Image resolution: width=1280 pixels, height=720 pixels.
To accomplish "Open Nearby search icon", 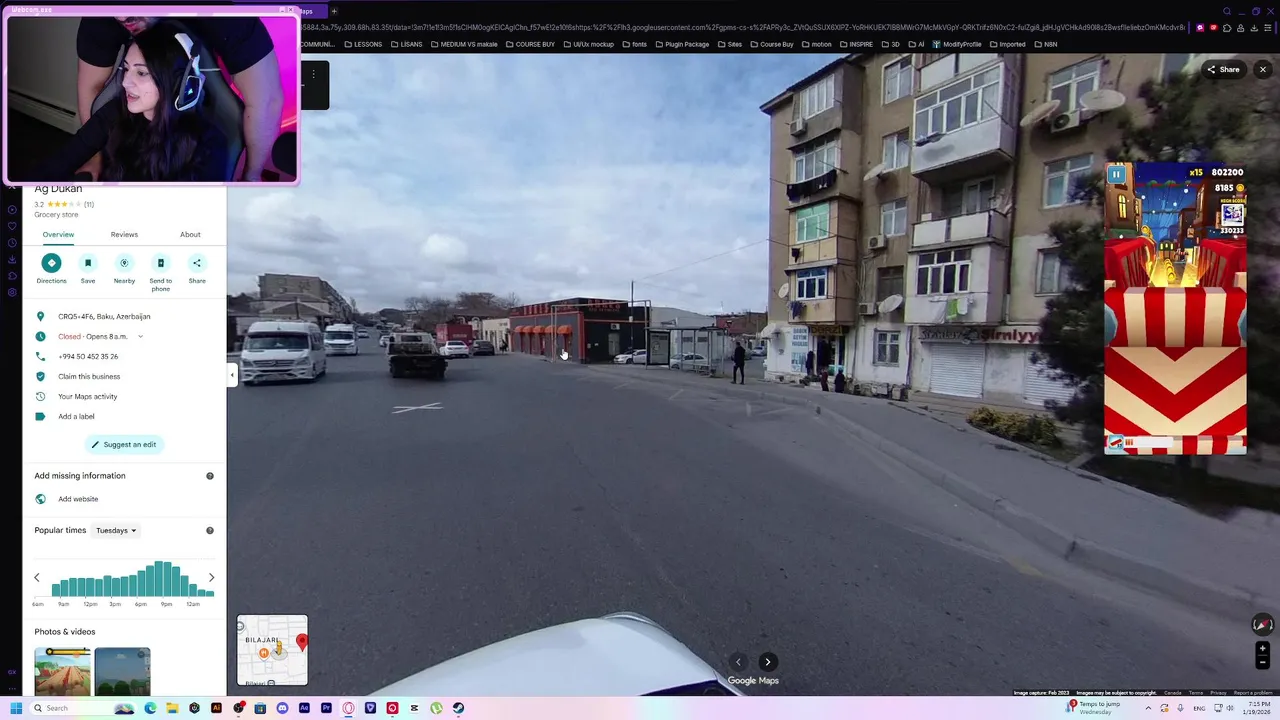I will click(124, 263).
